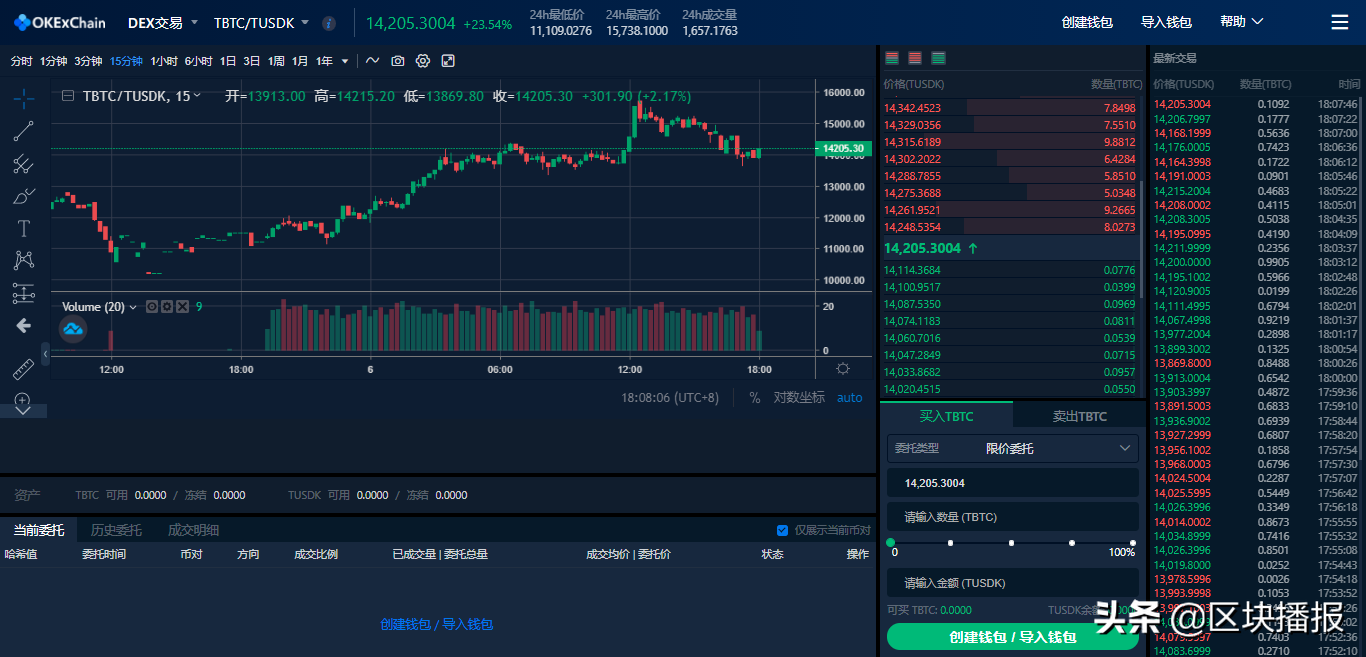Click 创建钱包 / 导入钱包 link in orders area
The height and width of the screenshot is (657, 1366).
(x=436, y=624)
